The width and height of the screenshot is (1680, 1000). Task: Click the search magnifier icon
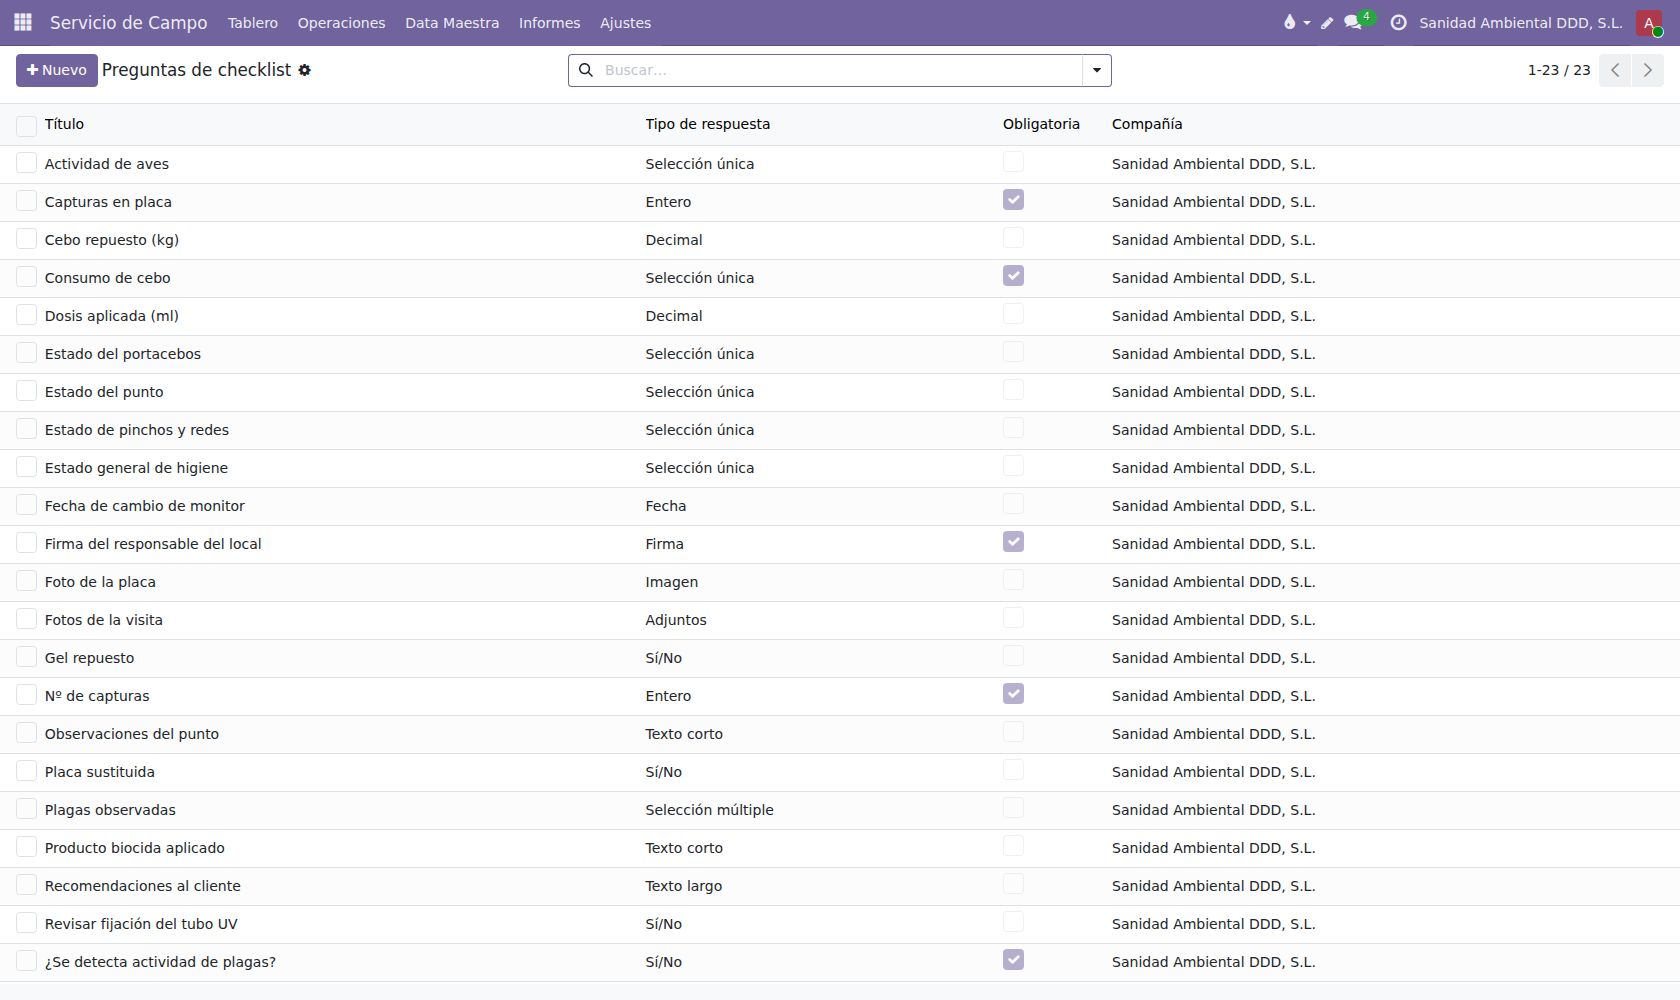coord(586,70)
